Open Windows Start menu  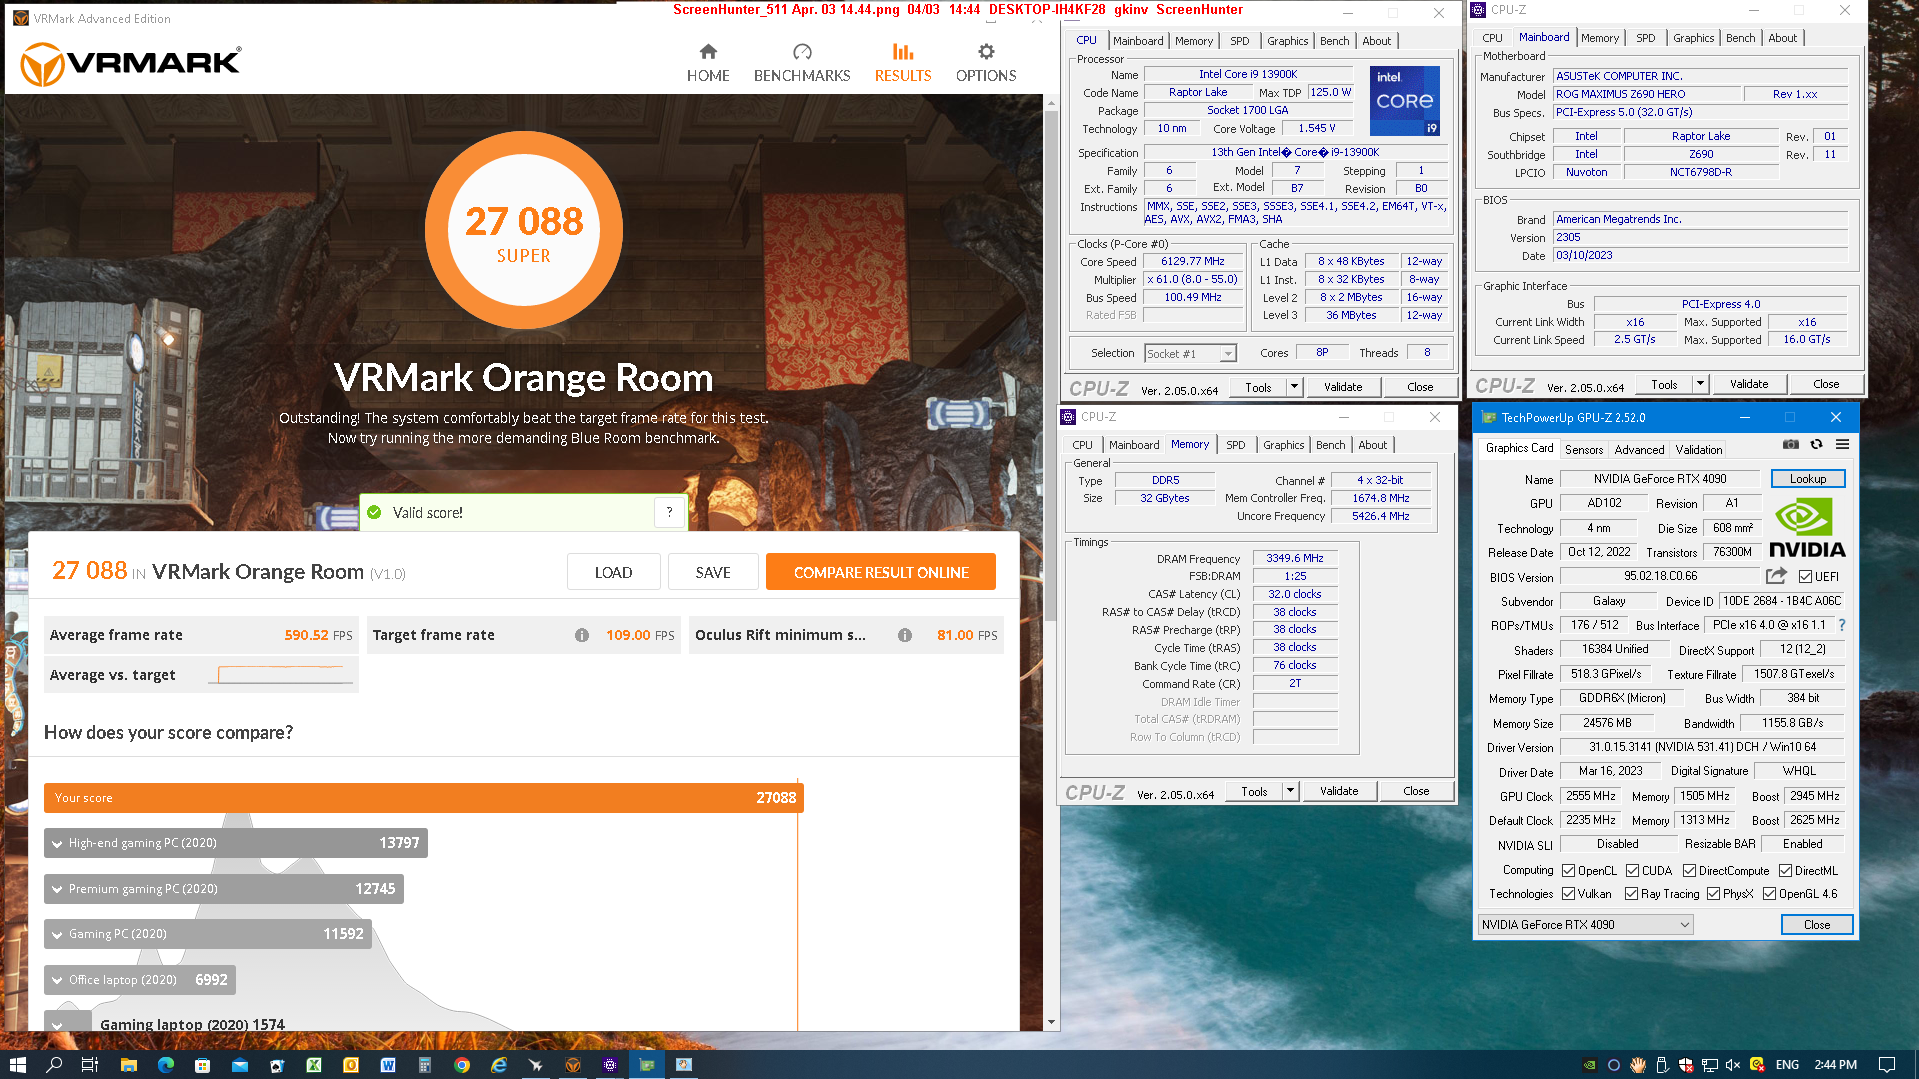17,1064
